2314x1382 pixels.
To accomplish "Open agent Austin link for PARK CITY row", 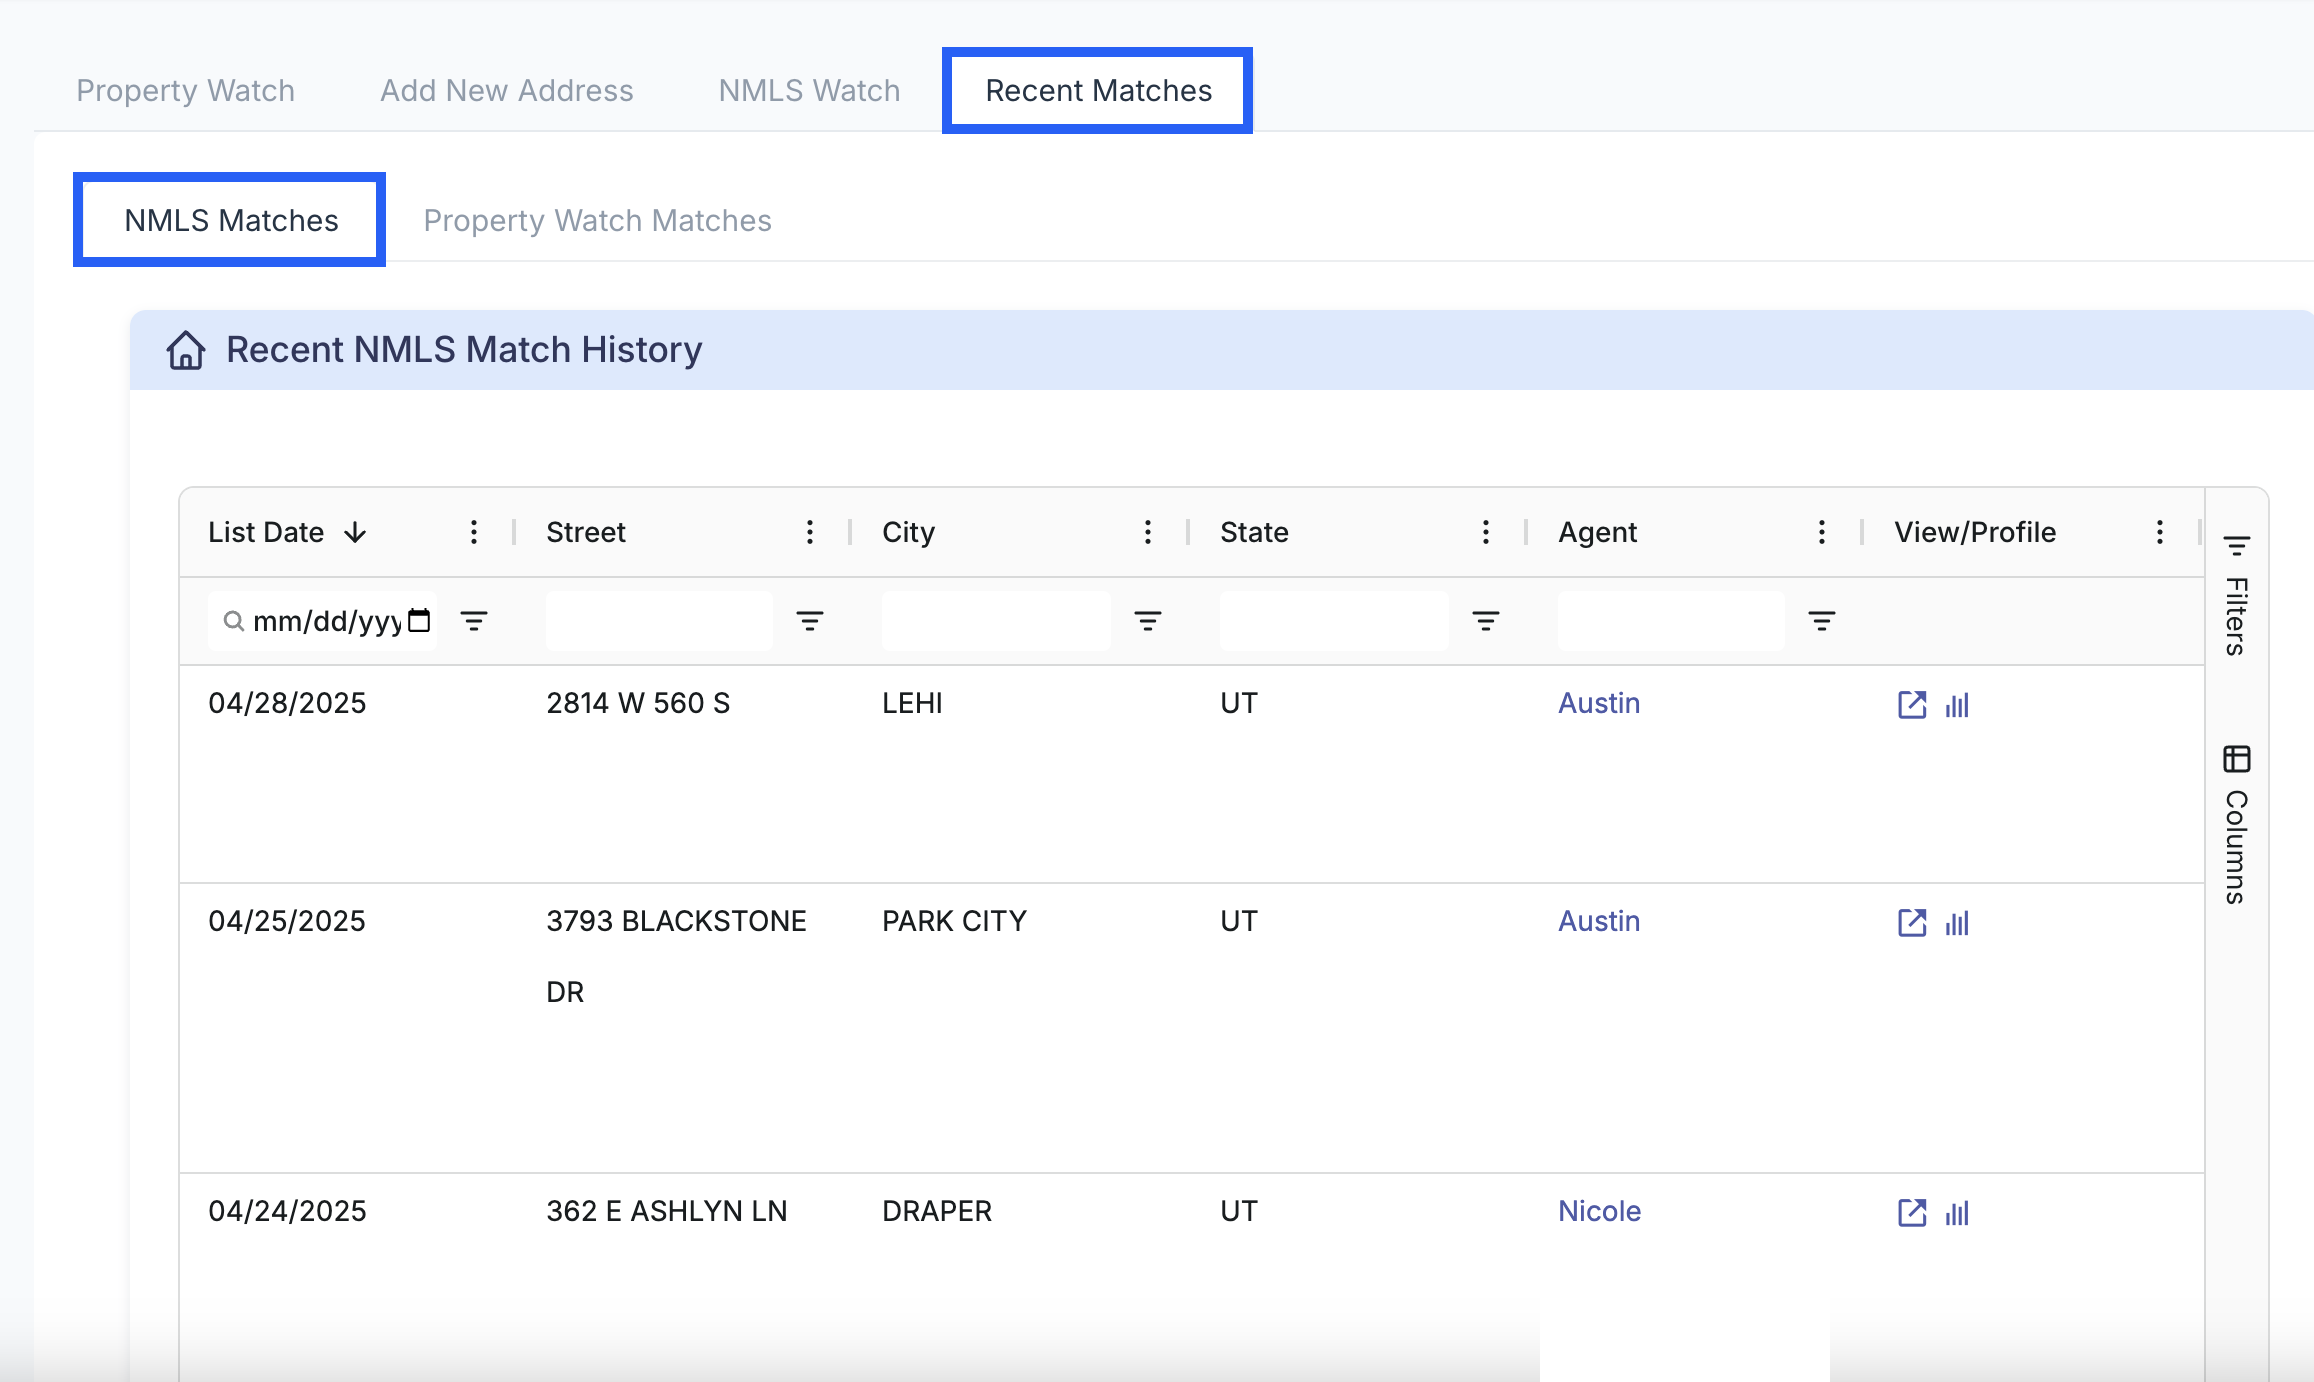I will (x=1599, y=921).
